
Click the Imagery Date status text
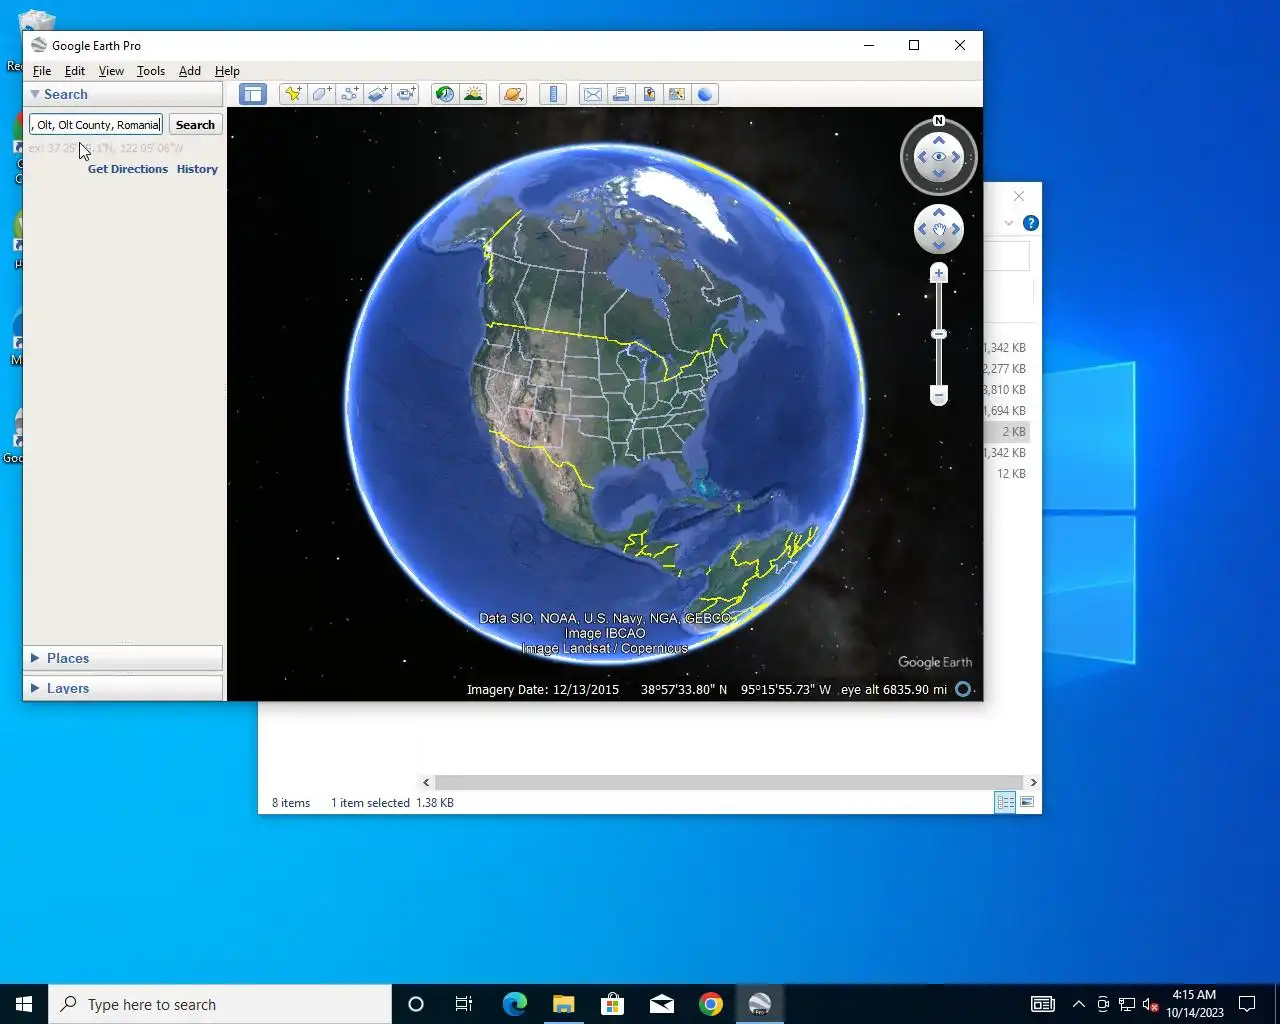tap(543, 689)
